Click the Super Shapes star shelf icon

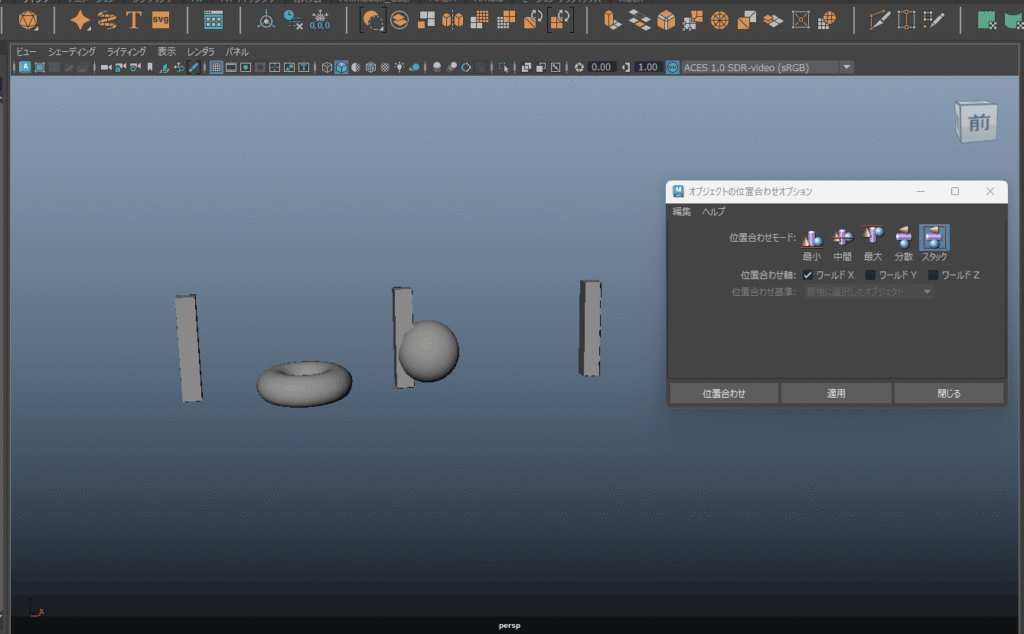(80, 20)
